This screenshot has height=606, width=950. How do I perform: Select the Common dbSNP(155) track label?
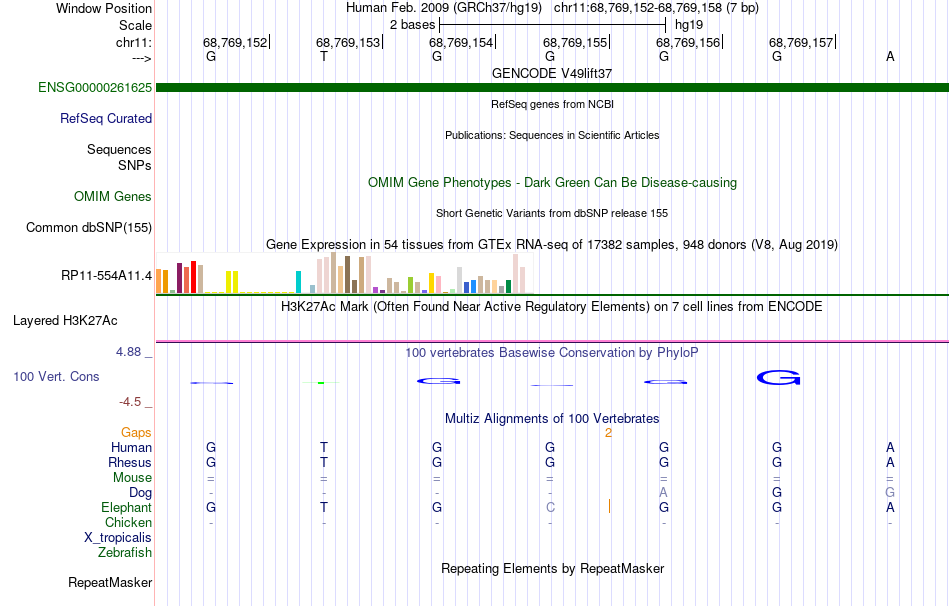tap(89, 227)
